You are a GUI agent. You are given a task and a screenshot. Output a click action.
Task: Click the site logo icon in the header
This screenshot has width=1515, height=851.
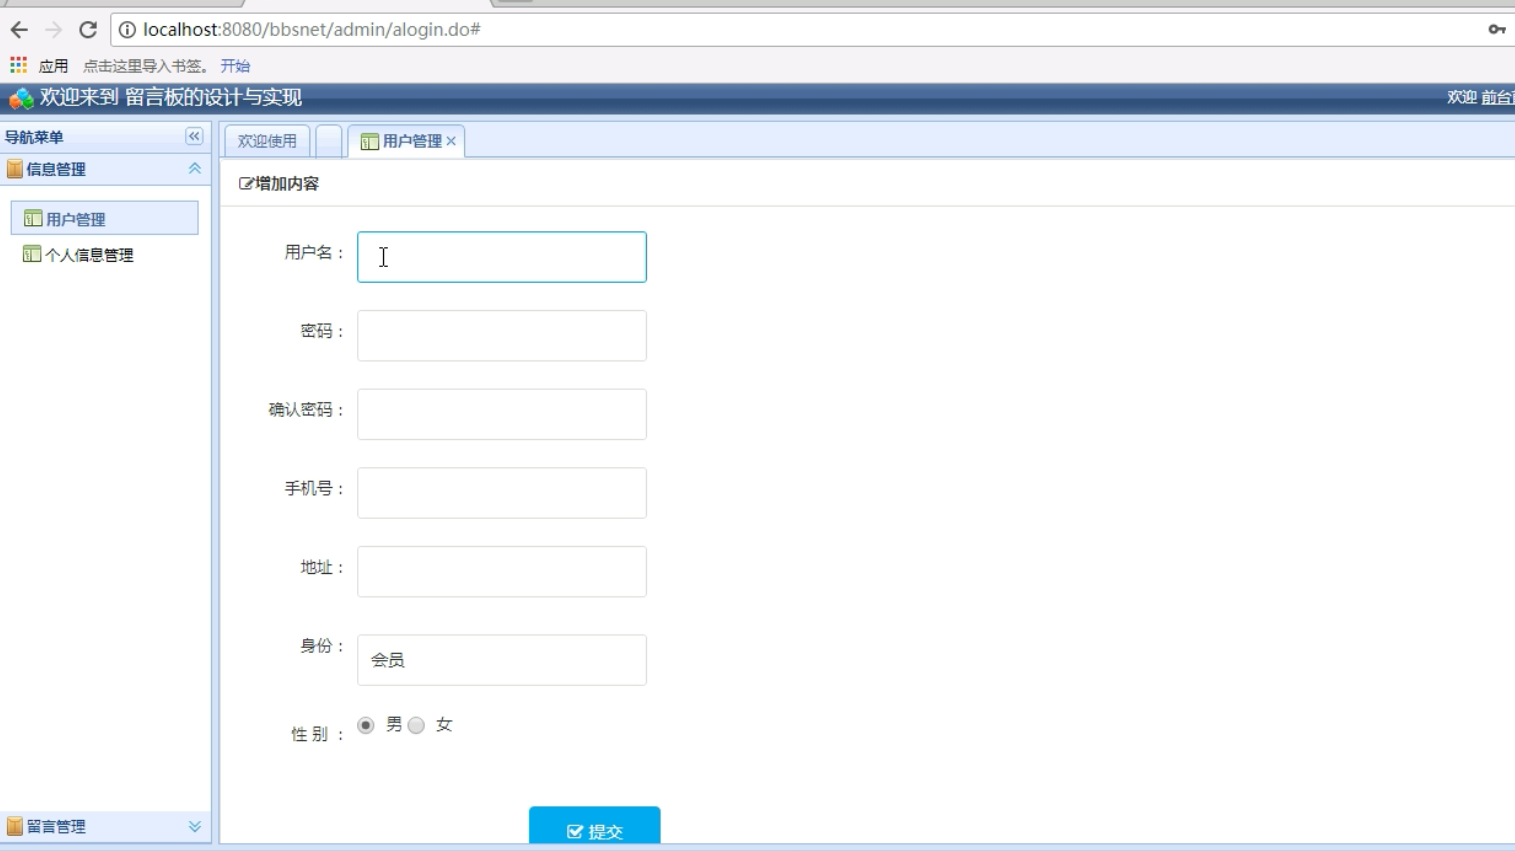(x=17, y=99)
